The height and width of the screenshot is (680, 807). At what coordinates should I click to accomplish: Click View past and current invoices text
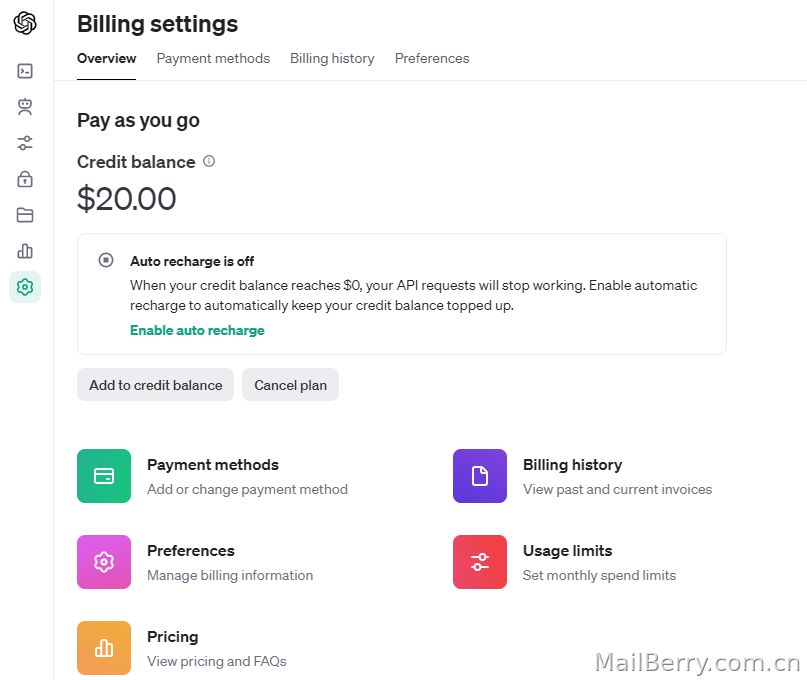pos(618,490)
